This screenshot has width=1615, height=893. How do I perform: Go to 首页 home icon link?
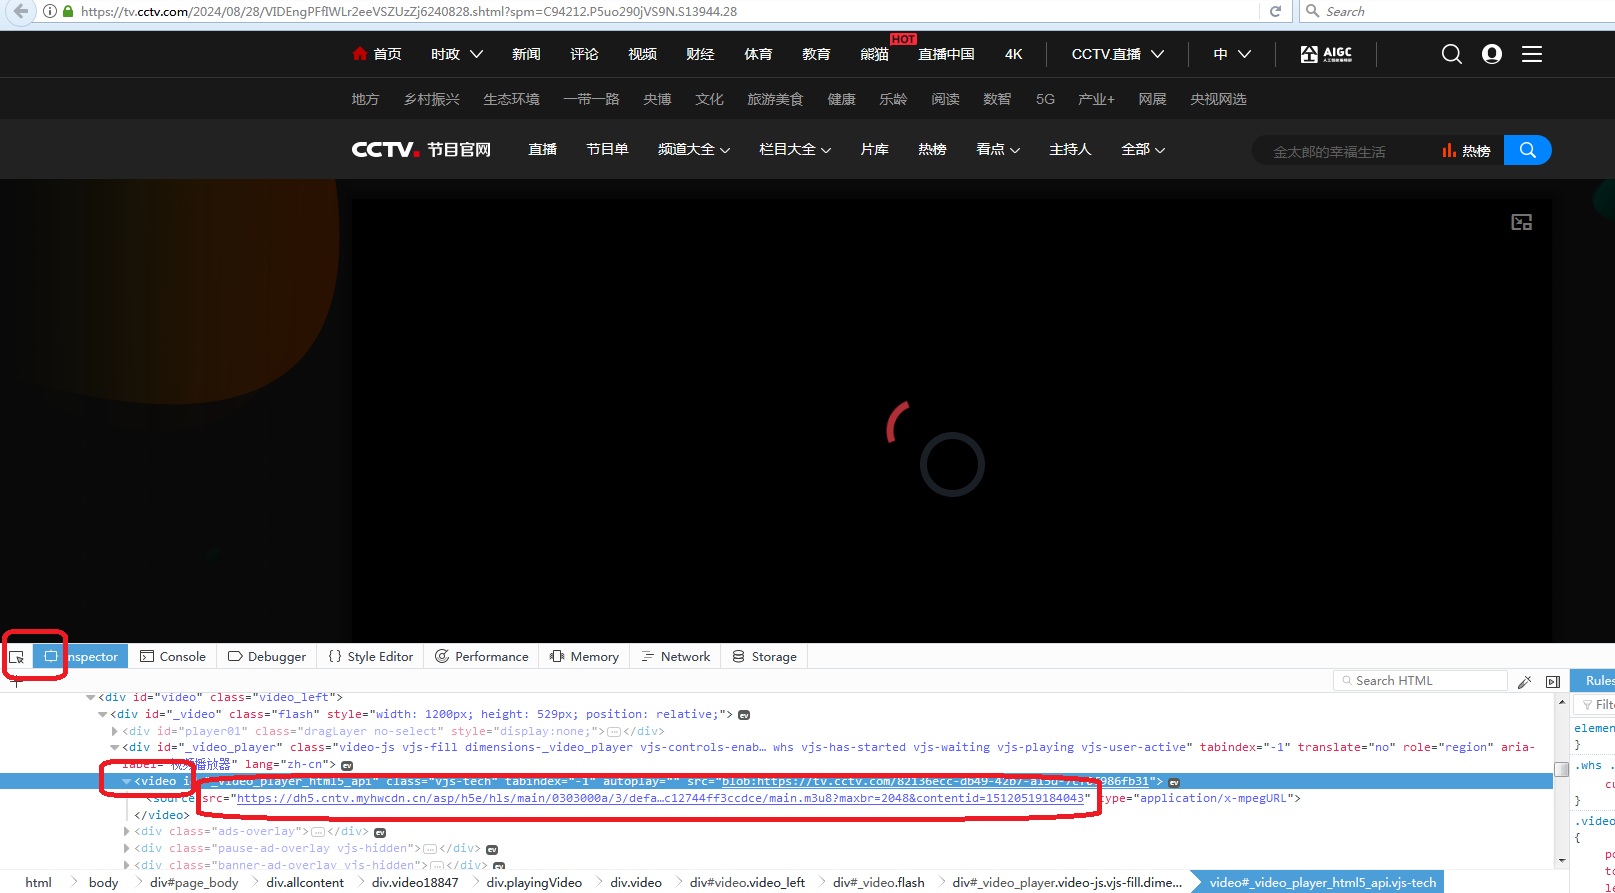point(377,54)
